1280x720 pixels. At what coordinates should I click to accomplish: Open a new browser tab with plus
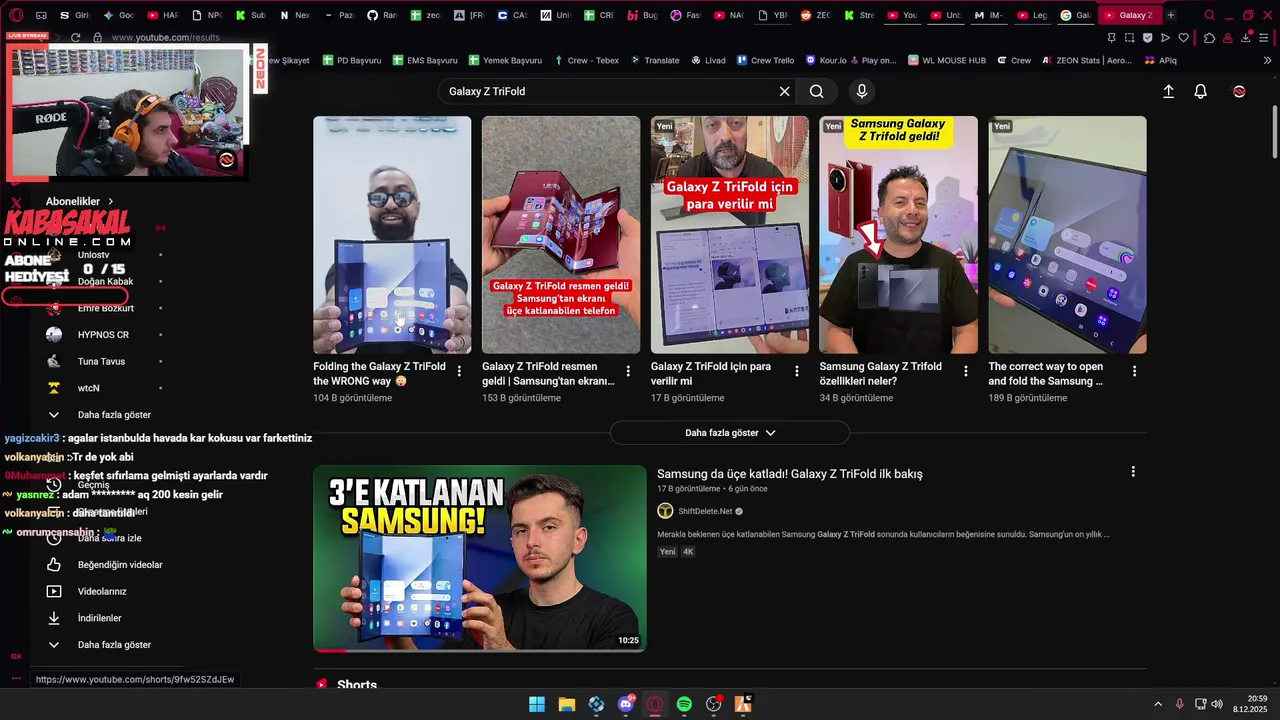(x=1171, y=15)
